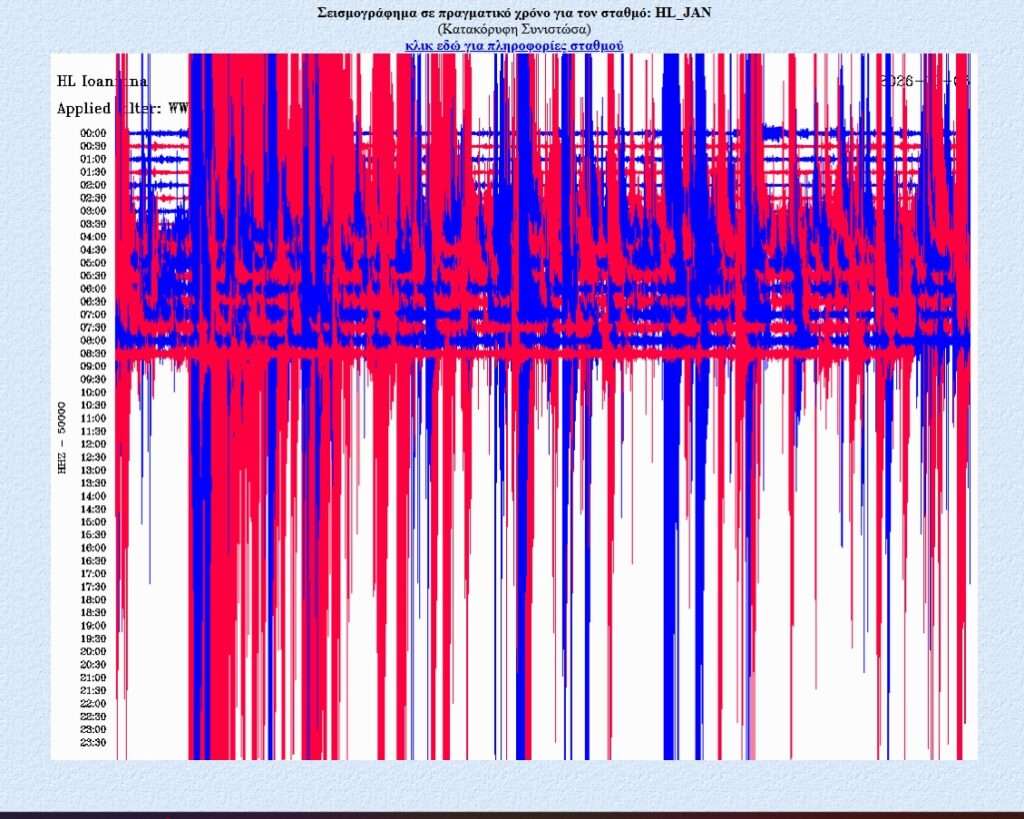Select the 23:30 time row label
This screenshot has height=819, width=1024.
click(93, 742)
